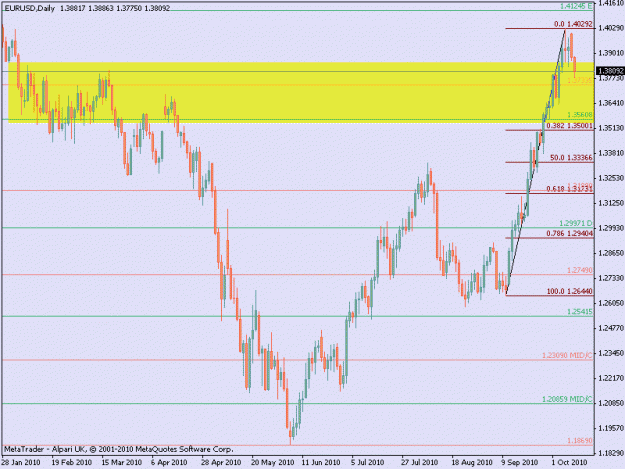625x469 pixels.
Task: Select the 1.23090 MID/C level label
Action: (x=567, y=355)
